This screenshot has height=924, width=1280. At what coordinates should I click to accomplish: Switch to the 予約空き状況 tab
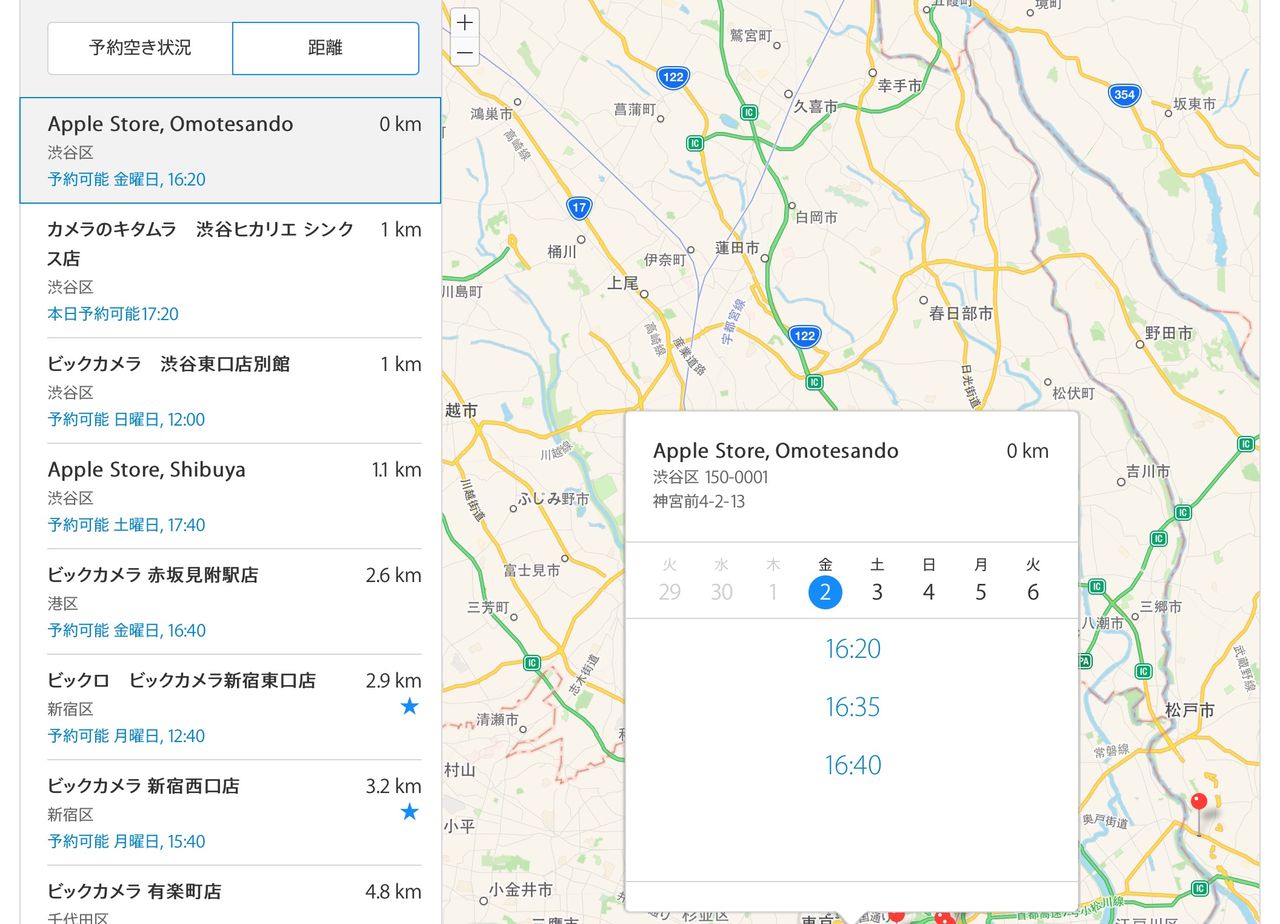click(x=140, y=48)
